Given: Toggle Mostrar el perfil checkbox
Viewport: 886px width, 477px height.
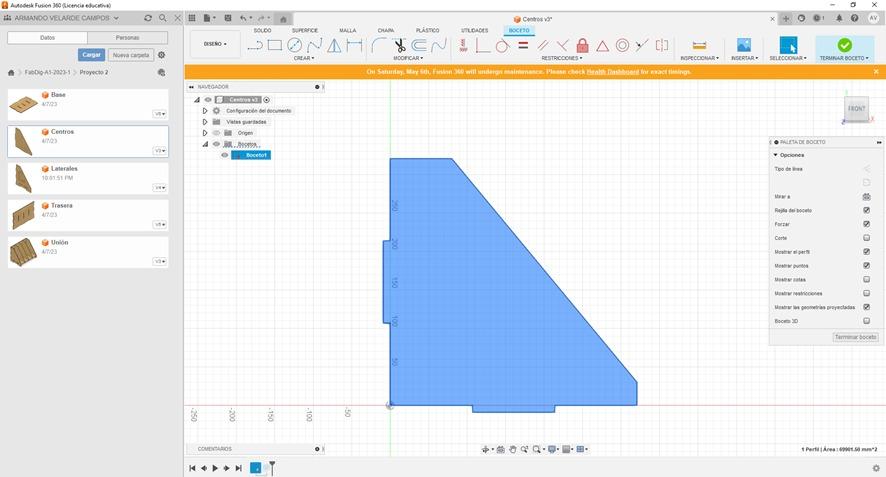Looking at the screenshot, I should (866, 251).
